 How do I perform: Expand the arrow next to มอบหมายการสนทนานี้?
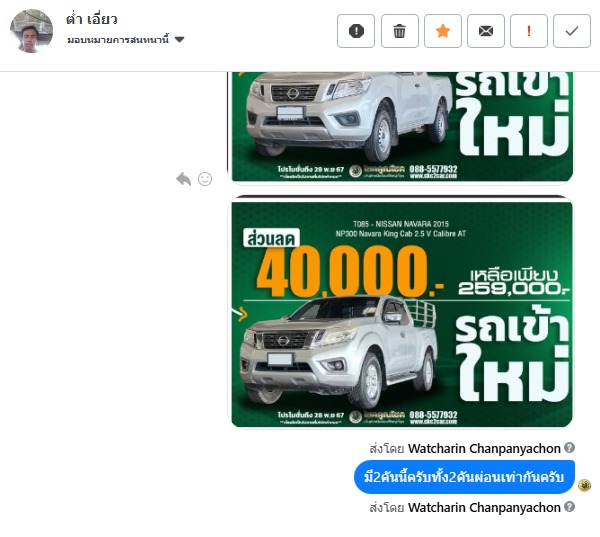tap(179, 39)
